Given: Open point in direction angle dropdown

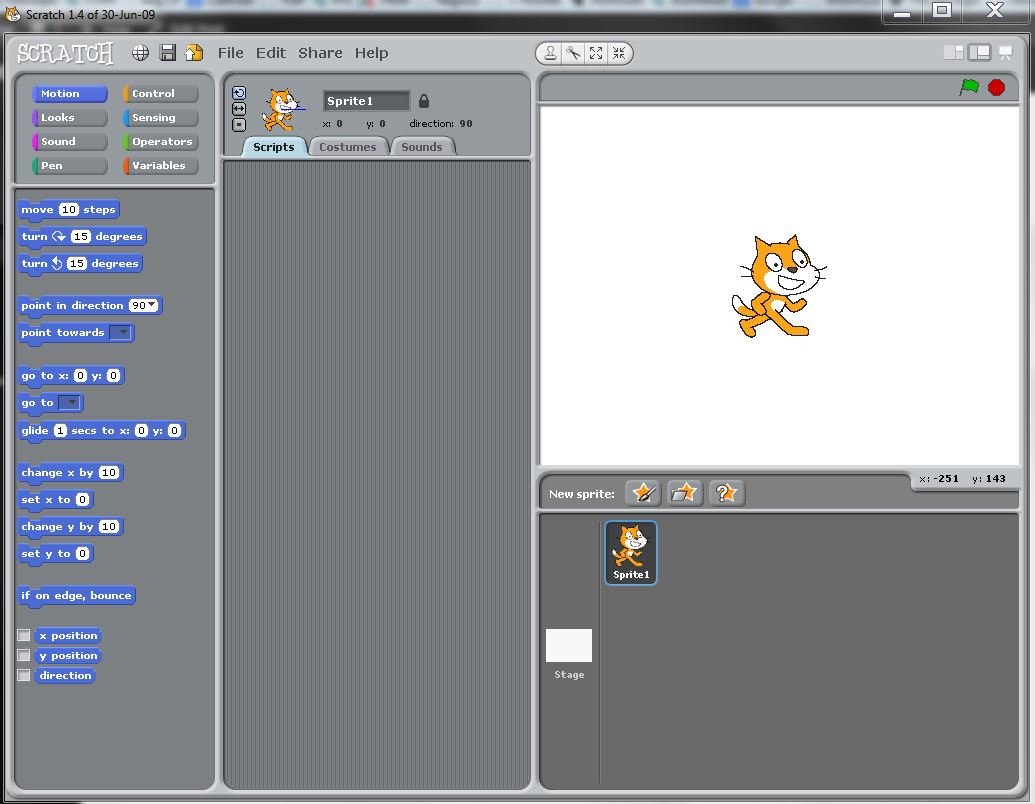Looking at the screenshot, I should point(152,305).
